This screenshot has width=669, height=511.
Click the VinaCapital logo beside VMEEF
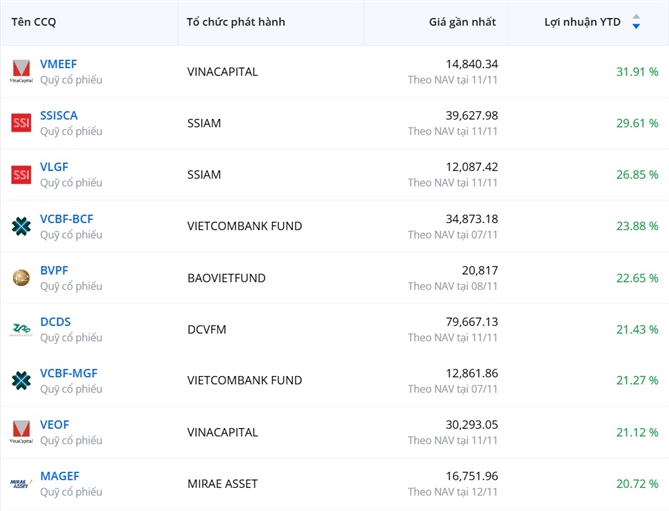tap(20, 71)
